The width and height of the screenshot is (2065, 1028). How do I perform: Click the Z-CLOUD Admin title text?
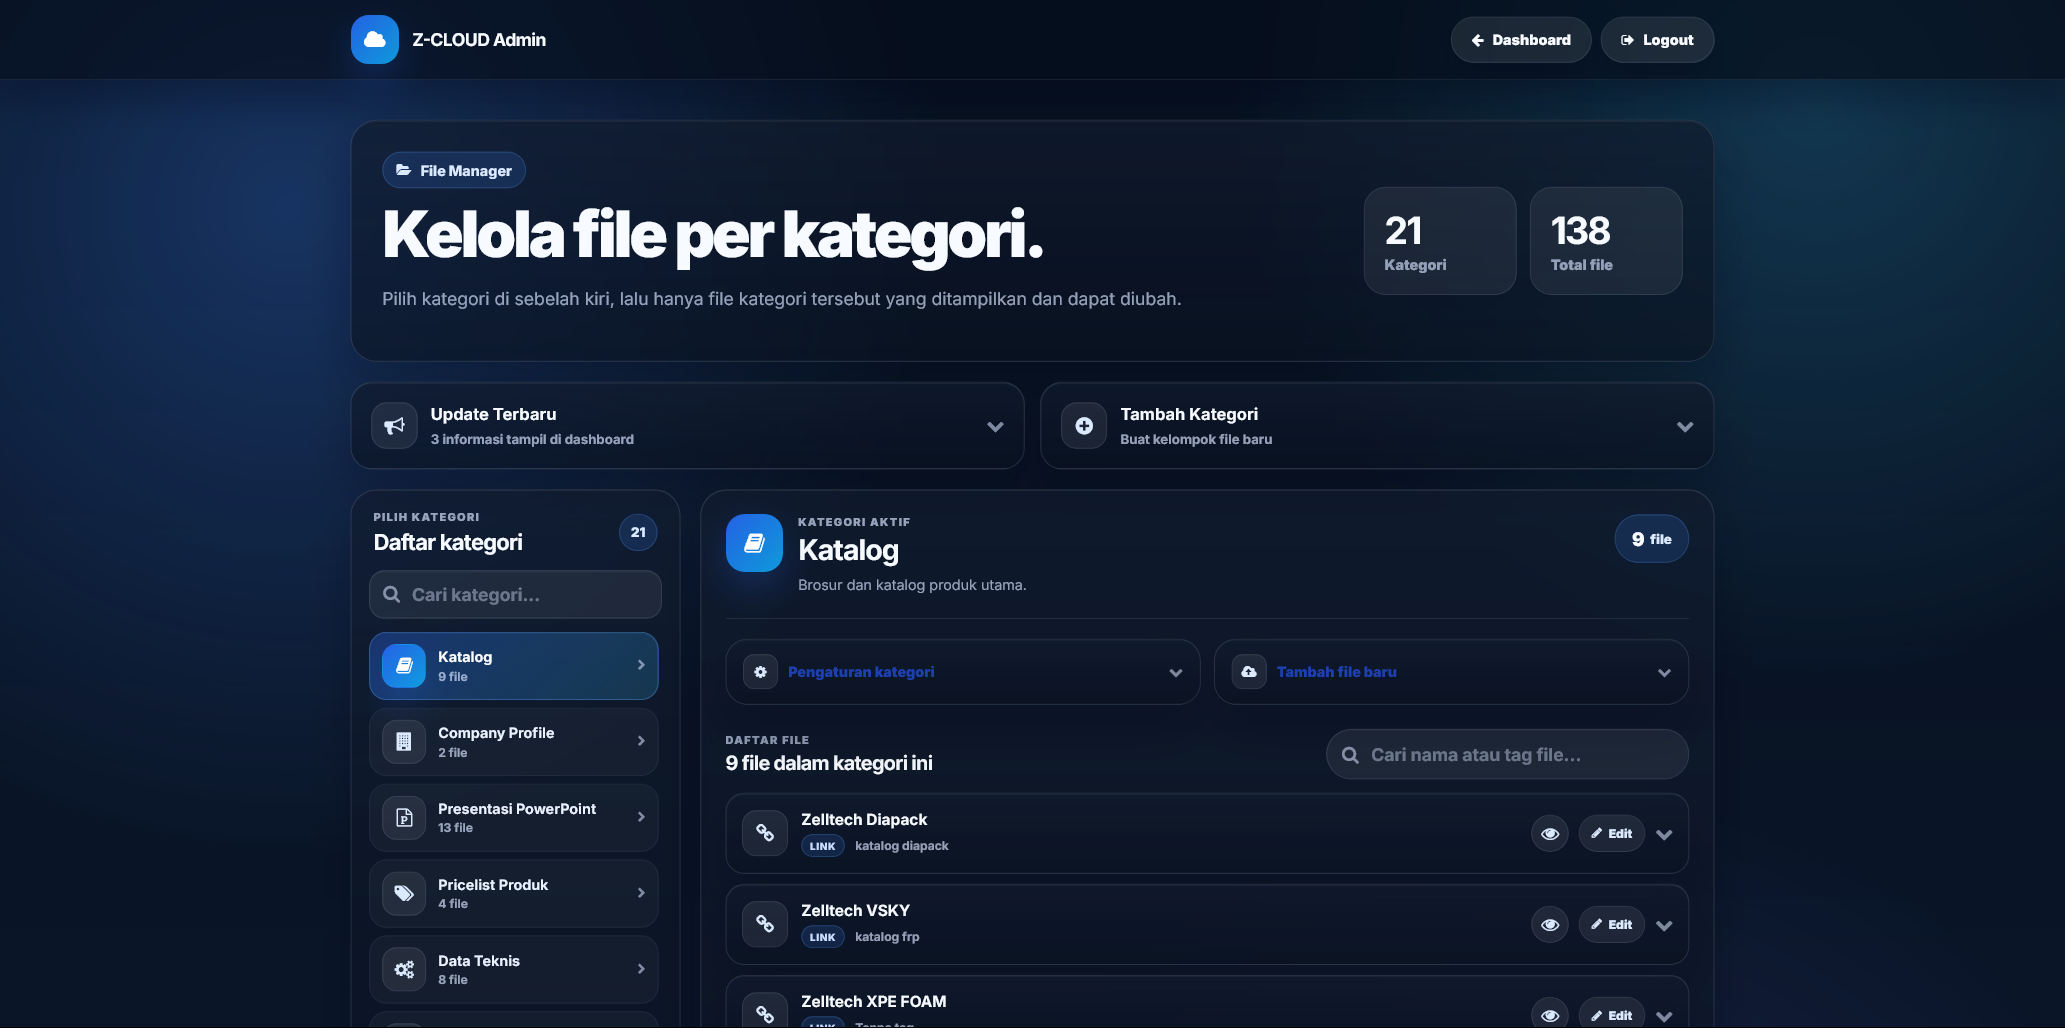(x=479, y=40)
